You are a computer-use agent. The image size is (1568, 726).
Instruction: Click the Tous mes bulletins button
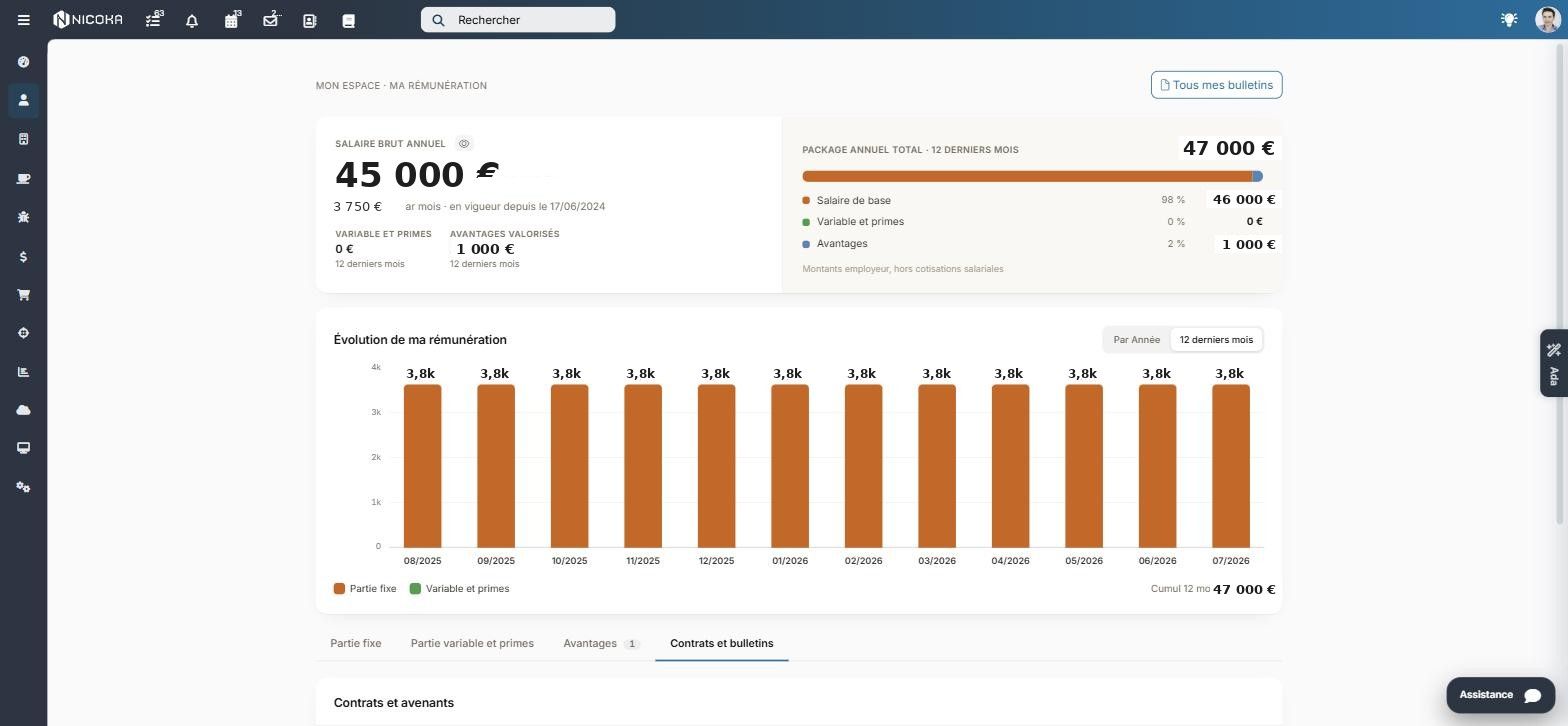click(x=1216, y=85)
